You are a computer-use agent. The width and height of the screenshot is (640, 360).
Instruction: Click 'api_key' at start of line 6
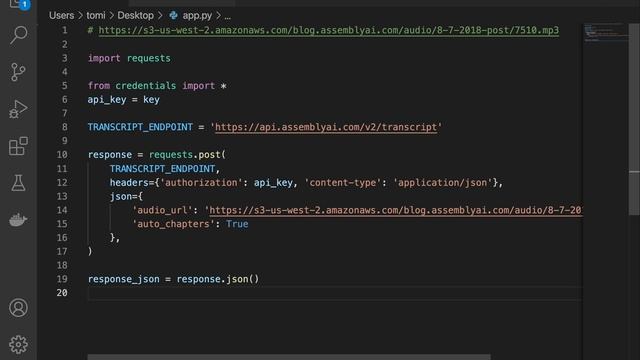(x=107, y=100)
